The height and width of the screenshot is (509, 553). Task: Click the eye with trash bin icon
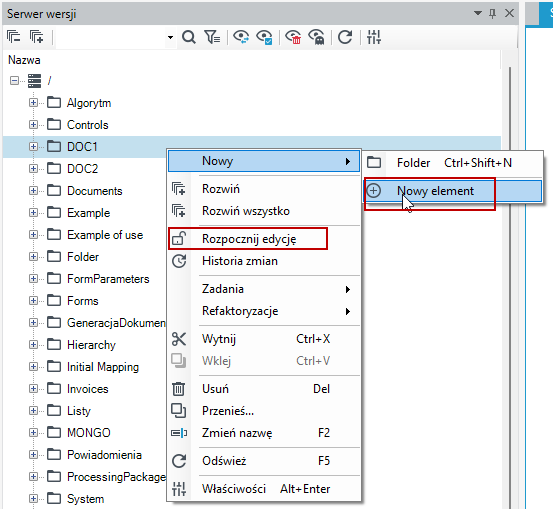(x=293, y=37)
